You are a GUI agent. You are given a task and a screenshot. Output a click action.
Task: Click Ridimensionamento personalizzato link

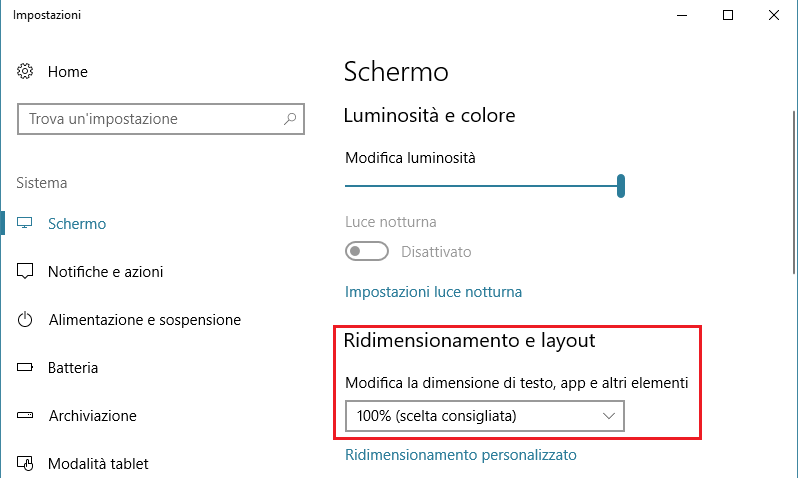click(460, 455)
